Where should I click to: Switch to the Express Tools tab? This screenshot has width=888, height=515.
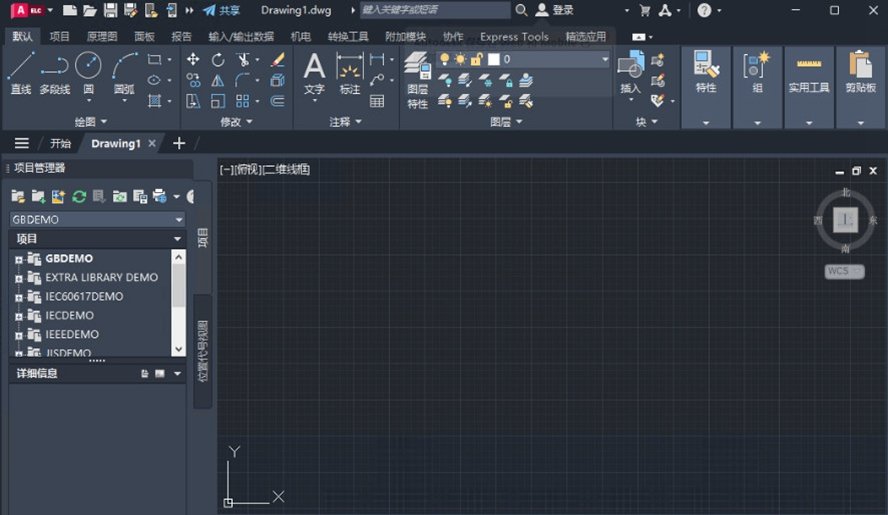[x=514, y=37]
